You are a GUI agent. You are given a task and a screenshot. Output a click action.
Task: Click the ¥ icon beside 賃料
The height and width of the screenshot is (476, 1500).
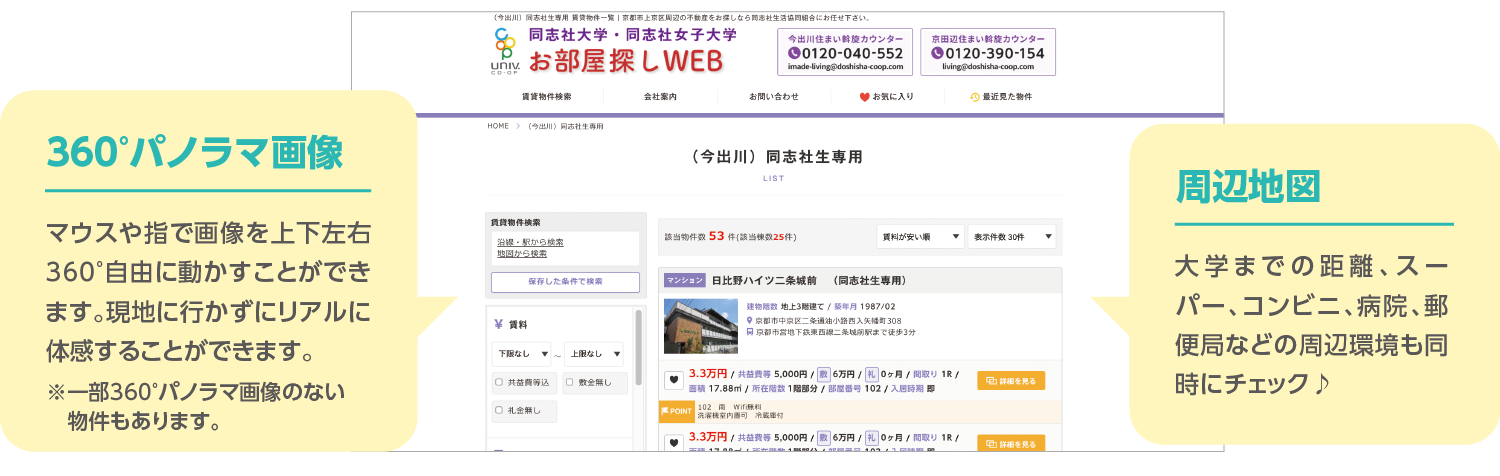(x=498, y=324)
